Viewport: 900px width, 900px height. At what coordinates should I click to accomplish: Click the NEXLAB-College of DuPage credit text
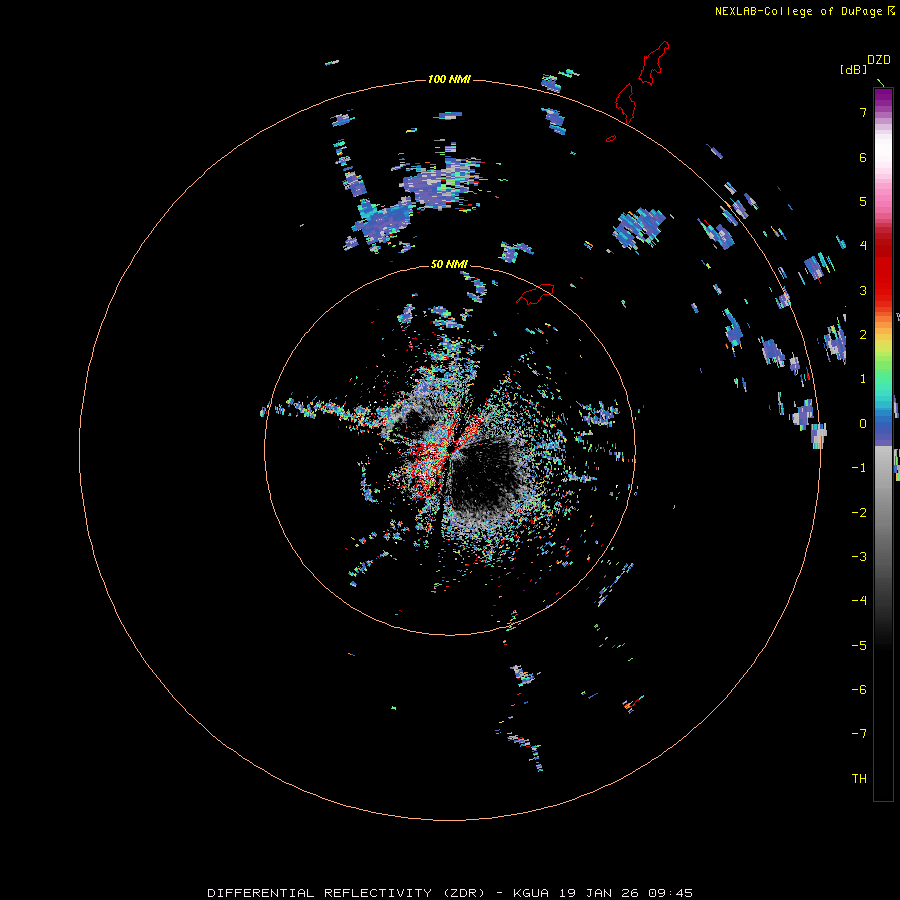pyautogui.click(x=799, y=11)
